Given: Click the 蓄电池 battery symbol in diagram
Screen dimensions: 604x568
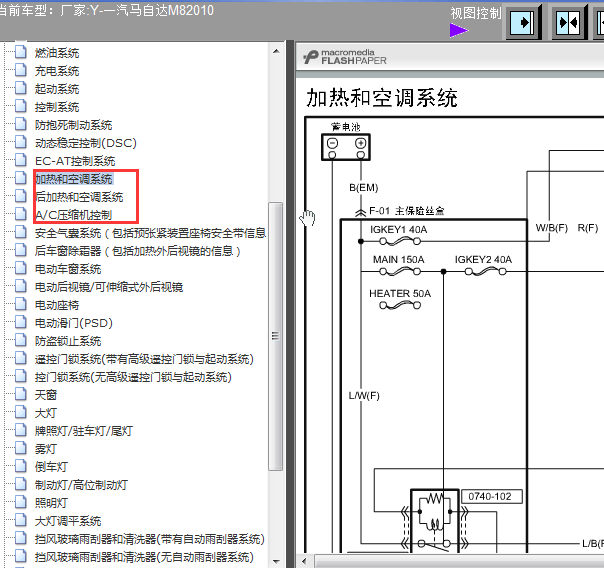Looking at the screenshot, I should click(346, 147).
